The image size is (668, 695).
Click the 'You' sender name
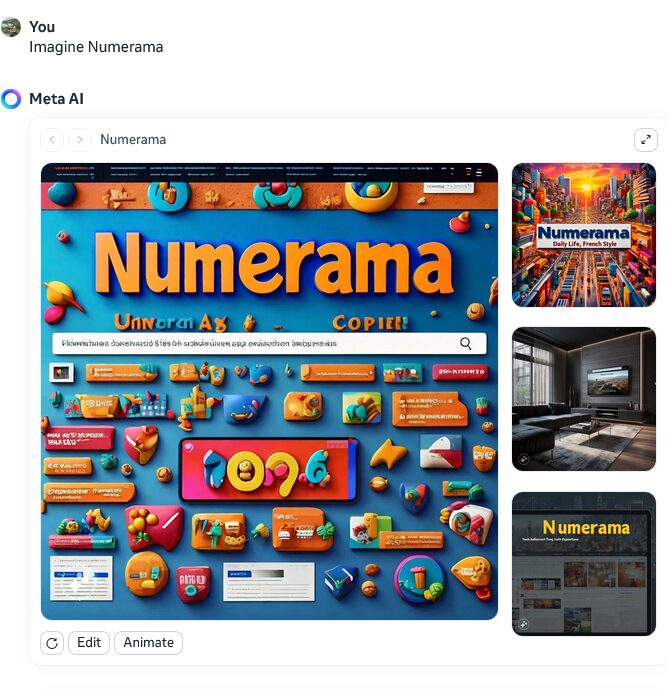(x=42, y=27)
